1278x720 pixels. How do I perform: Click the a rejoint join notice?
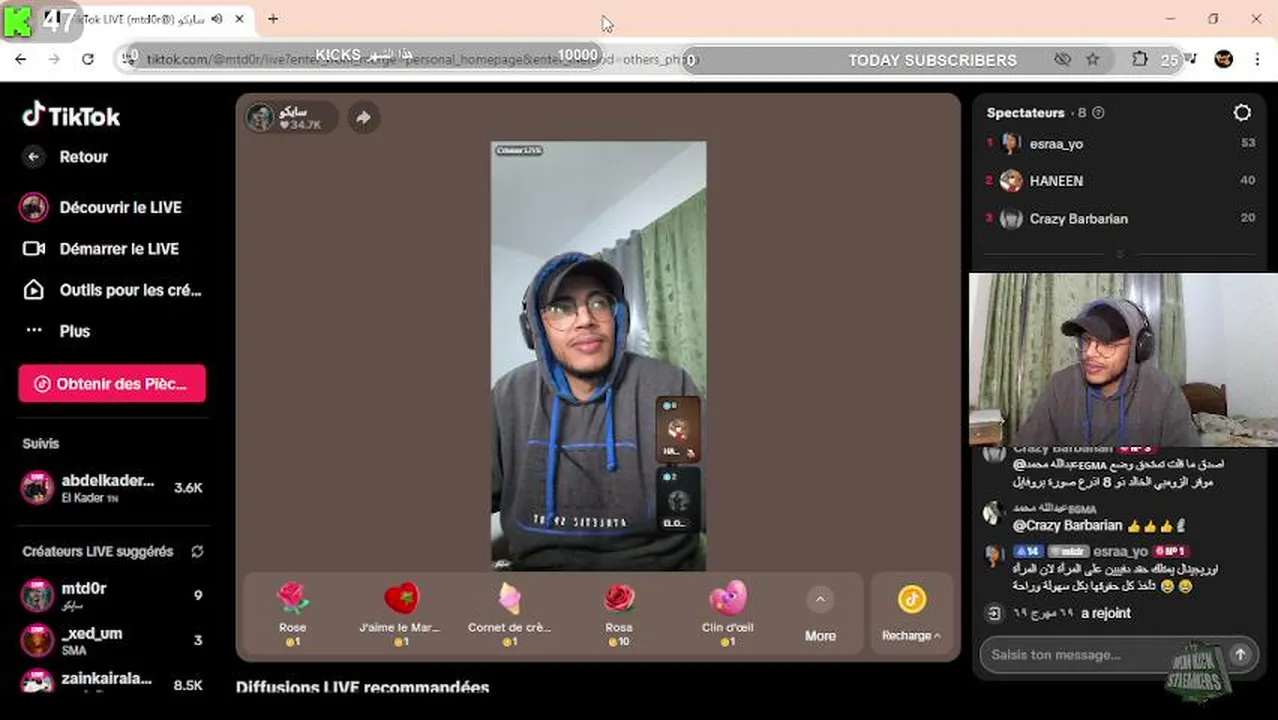[x=1106, y=613]
